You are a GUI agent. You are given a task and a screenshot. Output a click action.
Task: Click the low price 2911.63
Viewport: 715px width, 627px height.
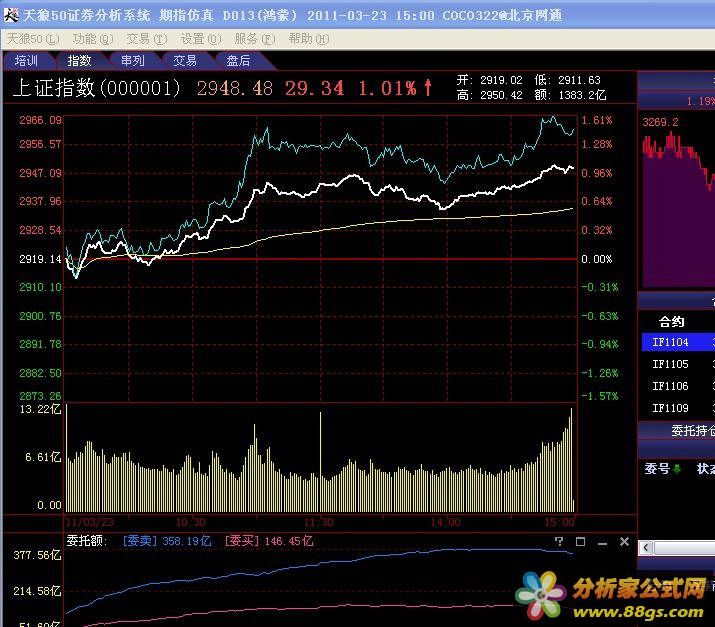(x=580, y=80)
